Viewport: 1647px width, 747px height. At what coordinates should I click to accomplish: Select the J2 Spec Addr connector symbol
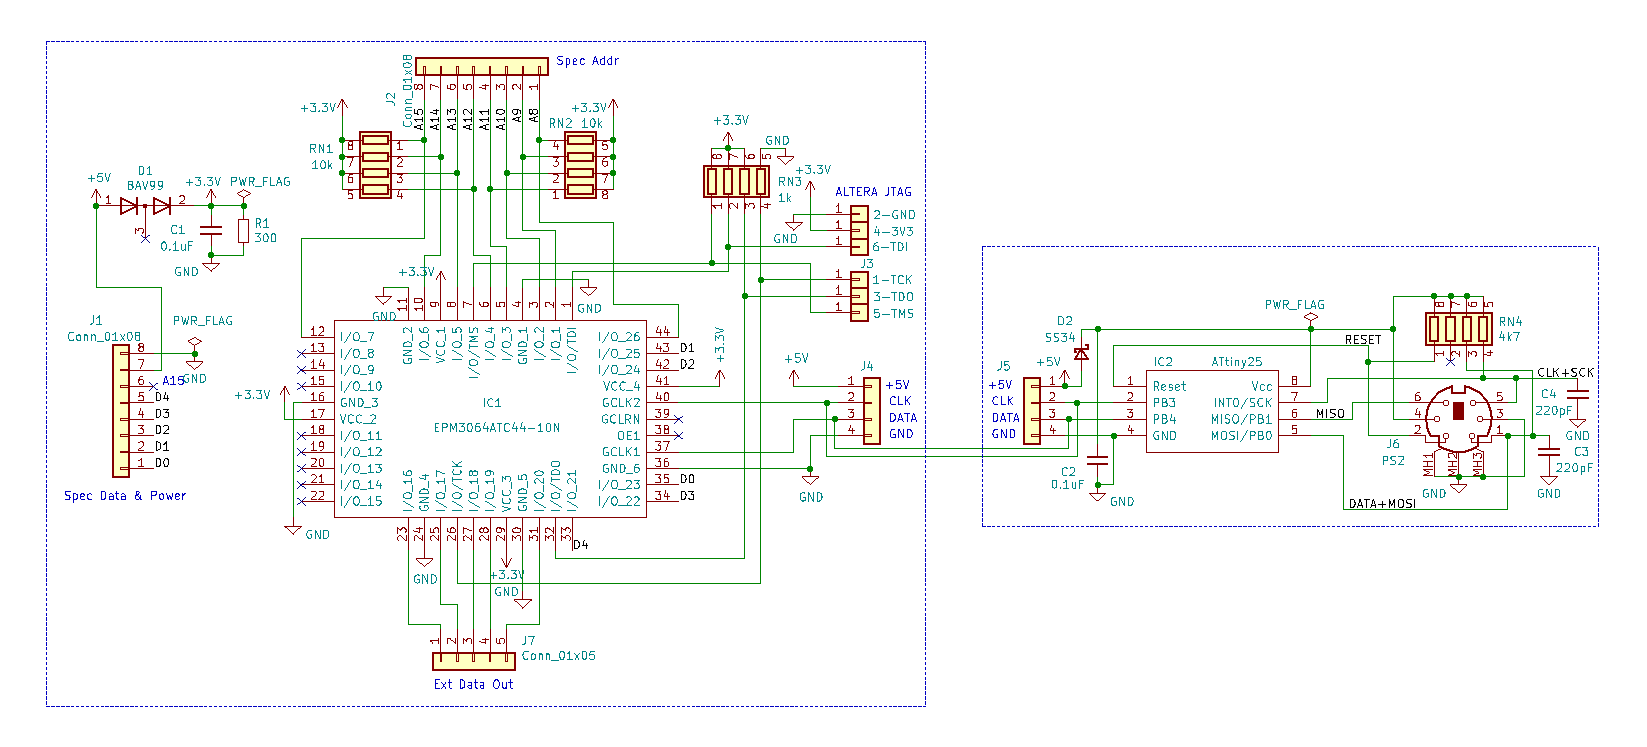pos(482,67)
